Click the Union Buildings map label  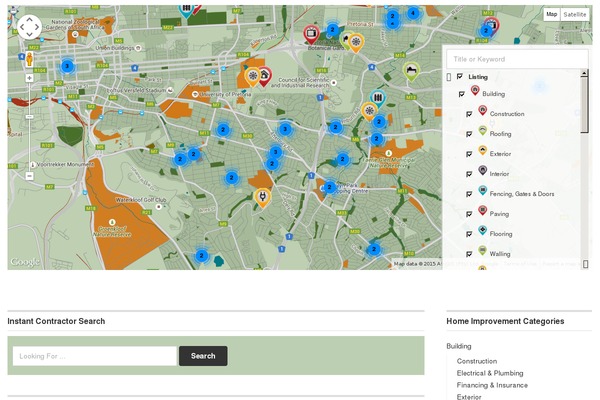click(115, 48)
